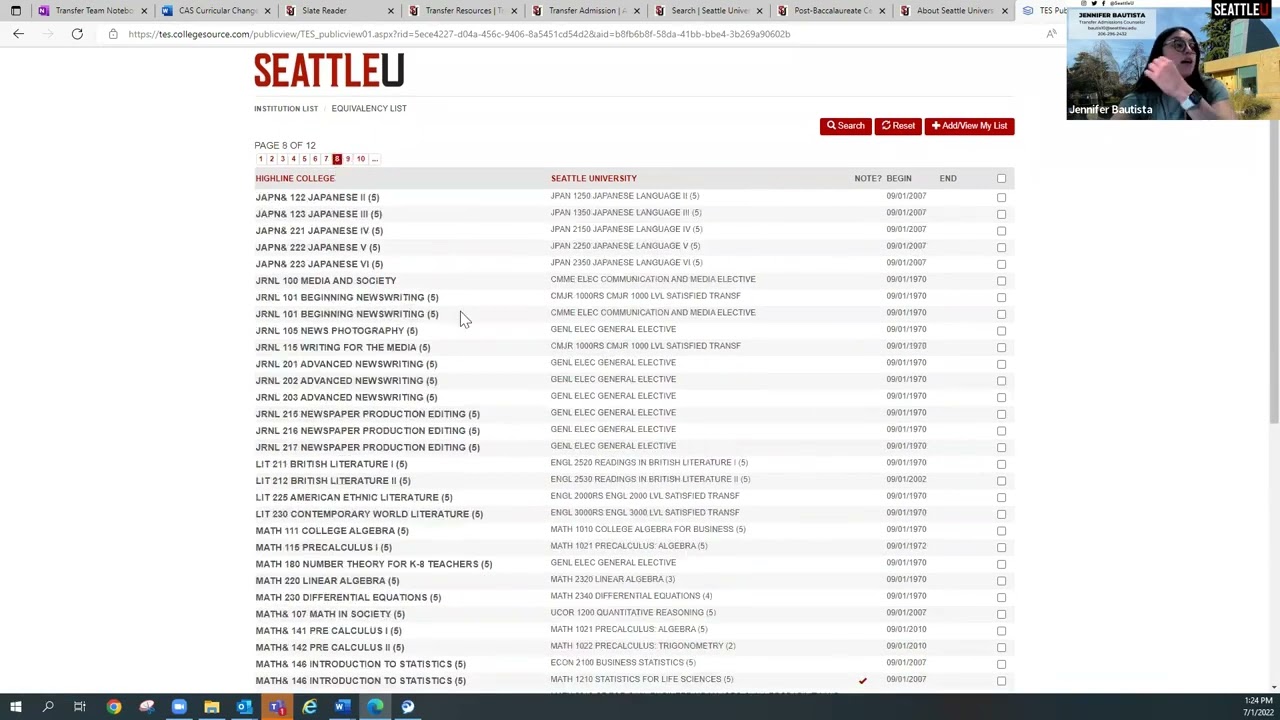Check the MATH 220 Linear Algebra row box

[1001, 581]
